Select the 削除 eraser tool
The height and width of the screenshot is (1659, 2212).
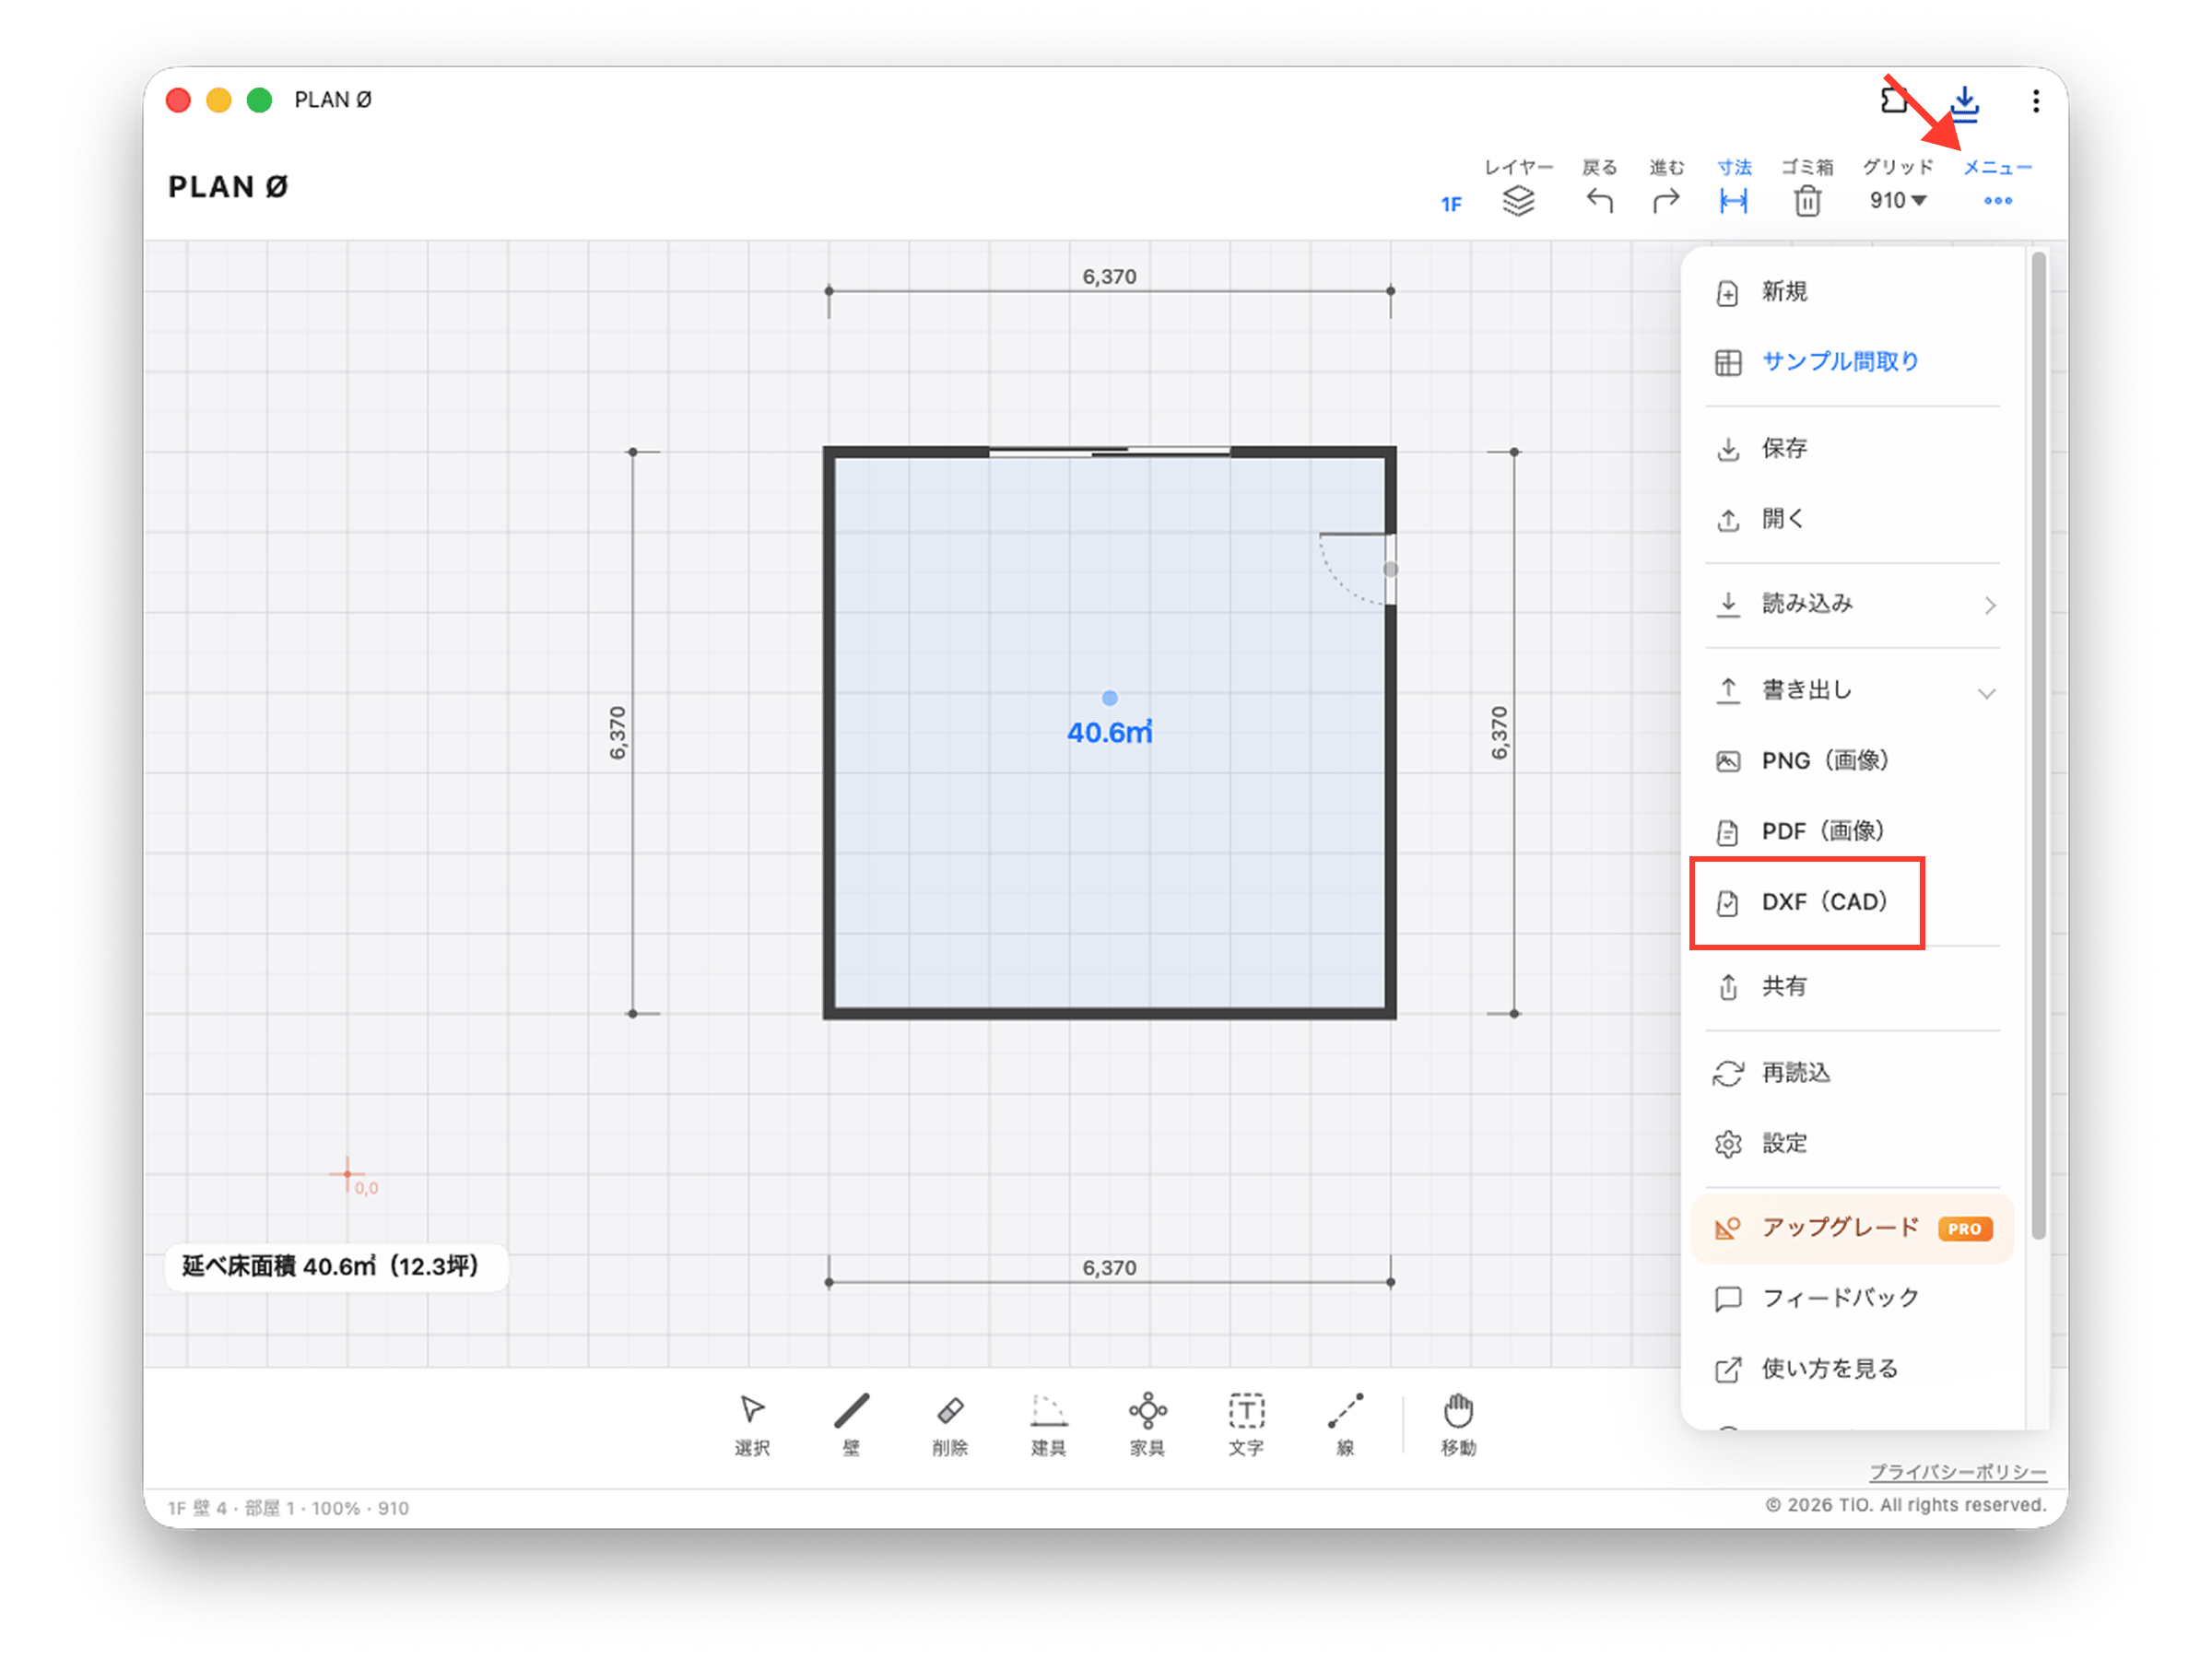[x=949, y=1424]
